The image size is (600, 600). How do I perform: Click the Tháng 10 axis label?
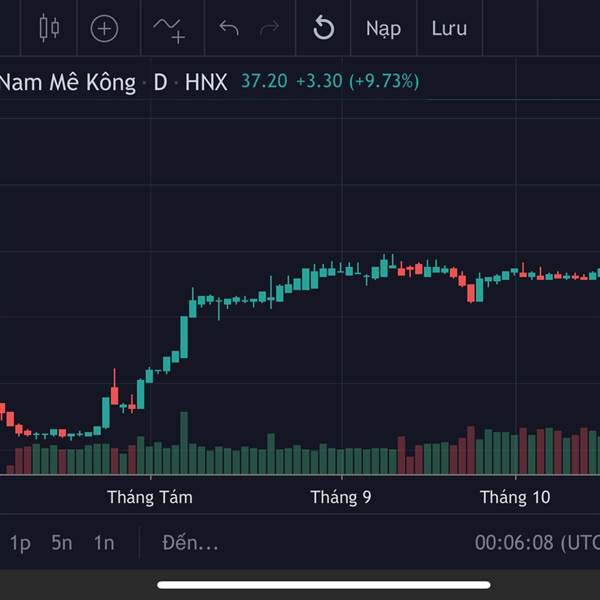click(x=515, y=497)
